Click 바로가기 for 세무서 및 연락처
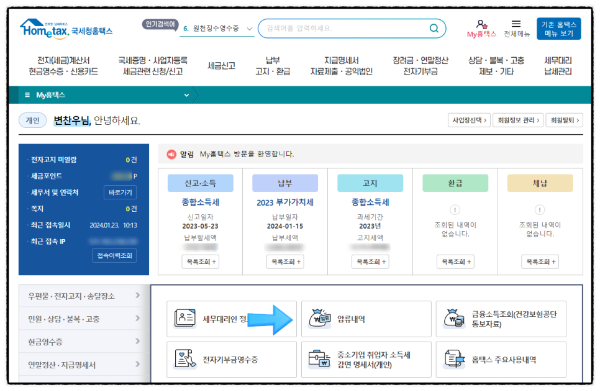Screen dimensions: 600x391 pyautogui.click(x=120, y=192)
